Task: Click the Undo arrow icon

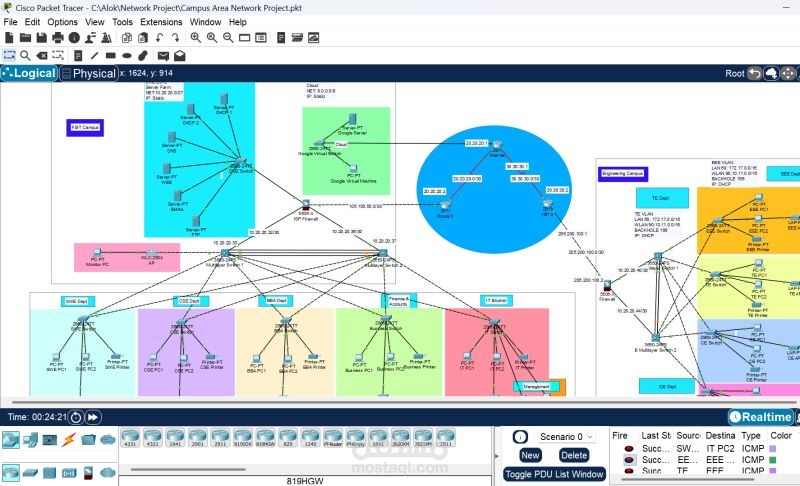Action: point(160,38)
